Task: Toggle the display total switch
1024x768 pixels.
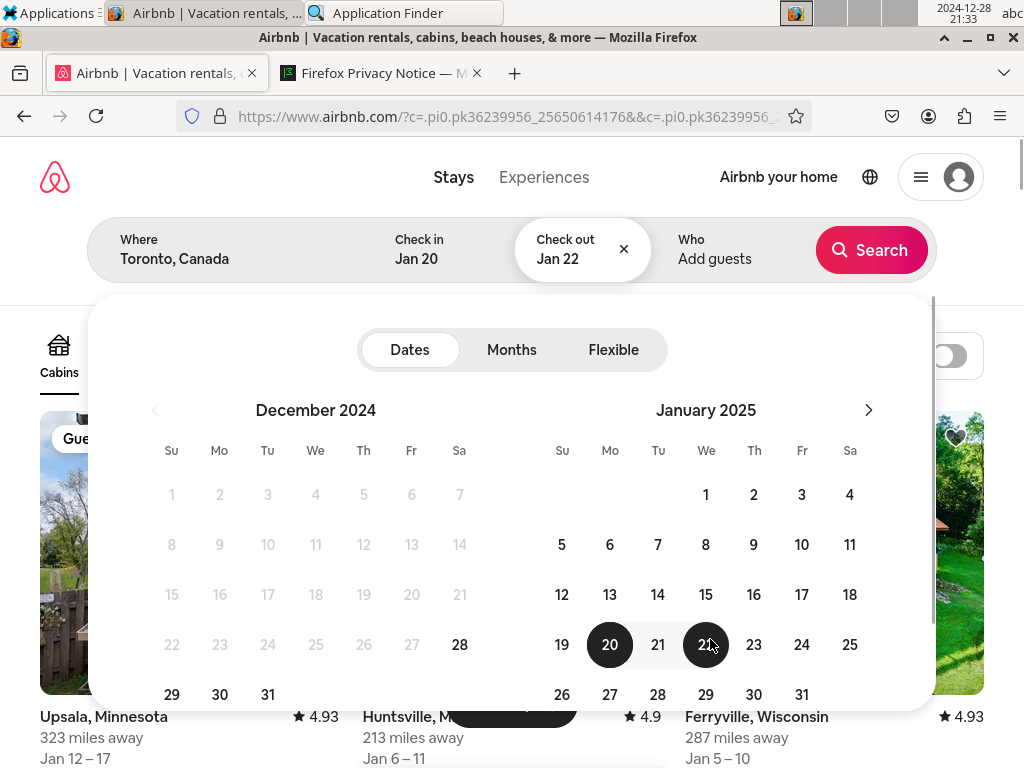Action: (951, 356)
